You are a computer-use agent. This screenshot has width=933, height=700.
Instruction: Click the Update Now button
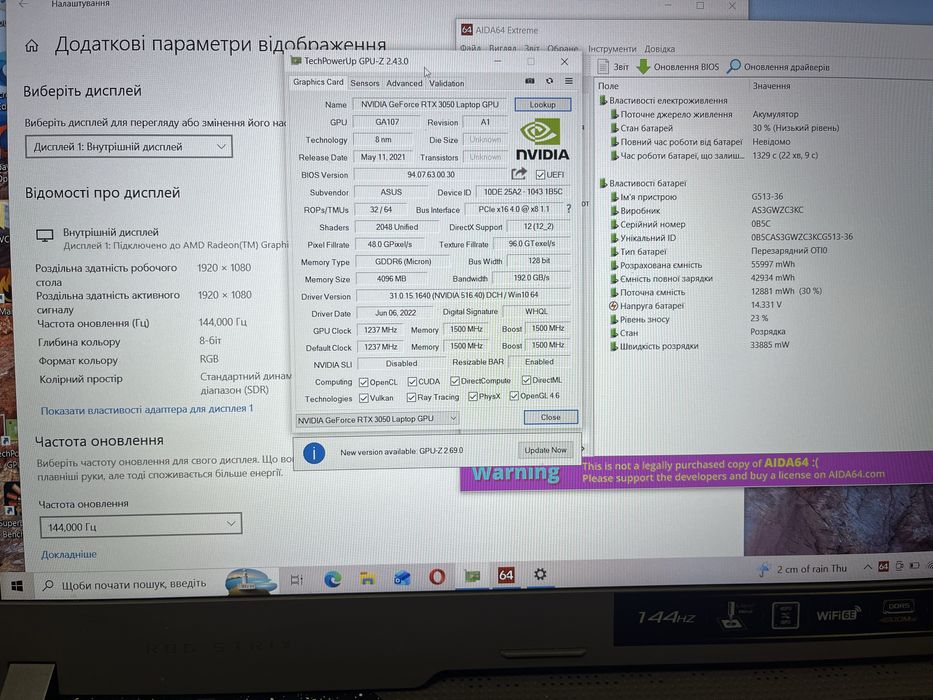(545, 450)
